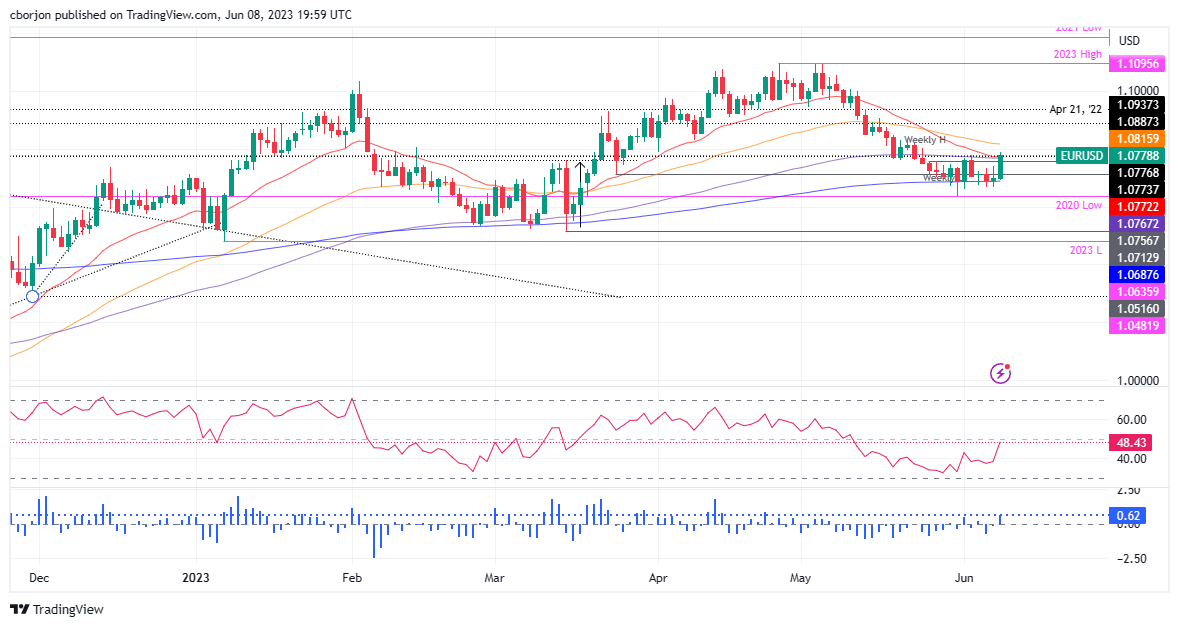
Task: Click the magenta 1.06359 price label
Action: click(x=1137, y=291)
